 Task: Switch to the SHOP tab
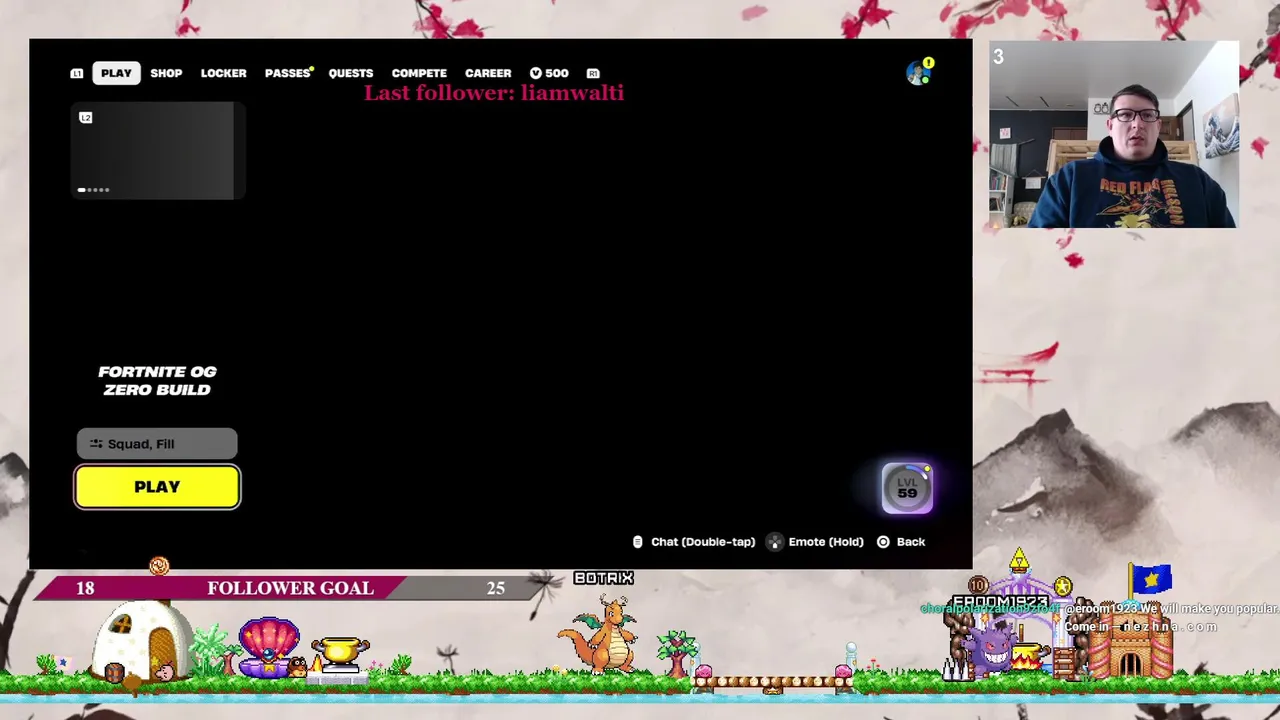pos(166,73)
